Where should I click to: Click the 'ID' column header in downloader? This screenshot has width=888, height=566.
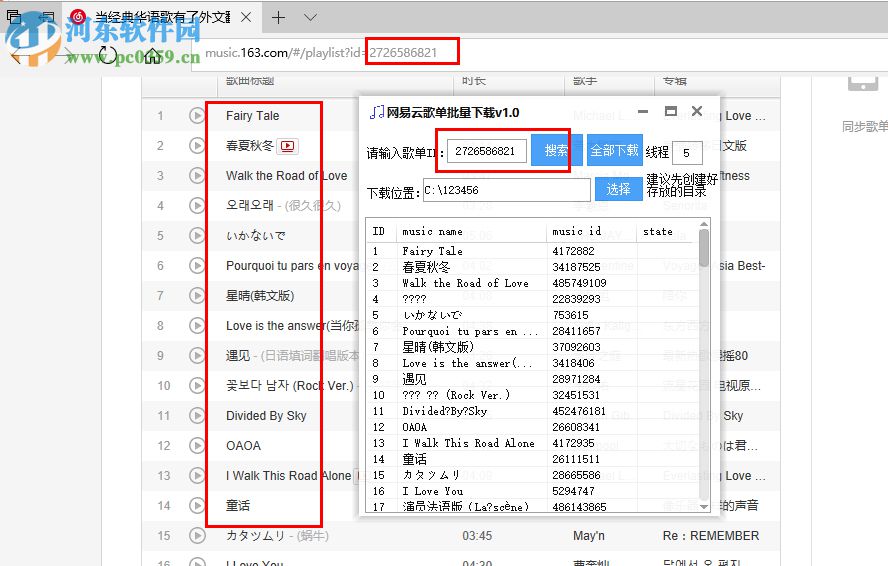(x=378, y=231)
